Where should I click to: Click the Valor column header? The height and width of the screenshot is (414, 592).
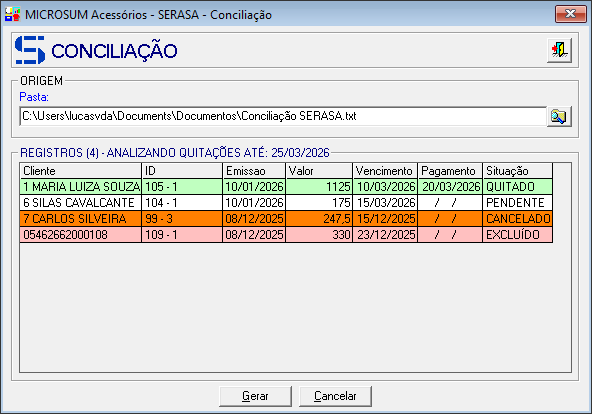319,171
